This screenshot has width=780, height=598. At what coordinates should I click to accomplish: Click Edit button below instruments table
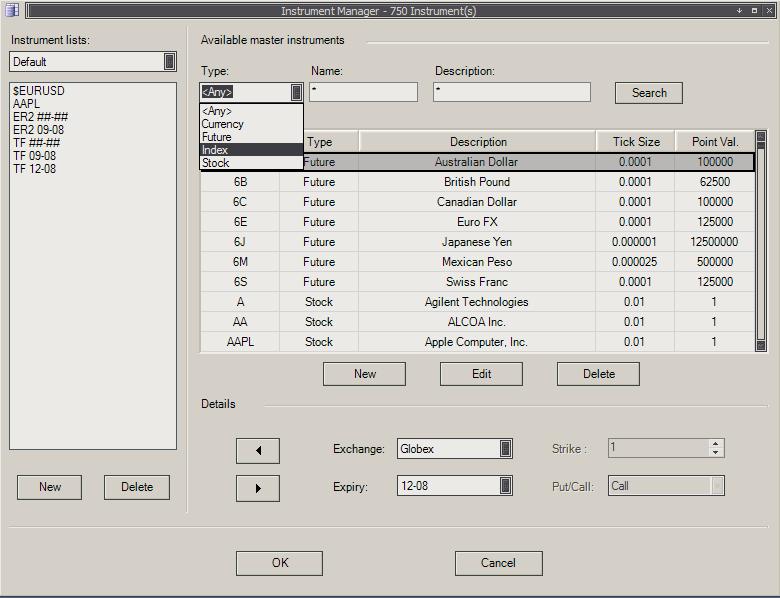click(x=481, y=374)
